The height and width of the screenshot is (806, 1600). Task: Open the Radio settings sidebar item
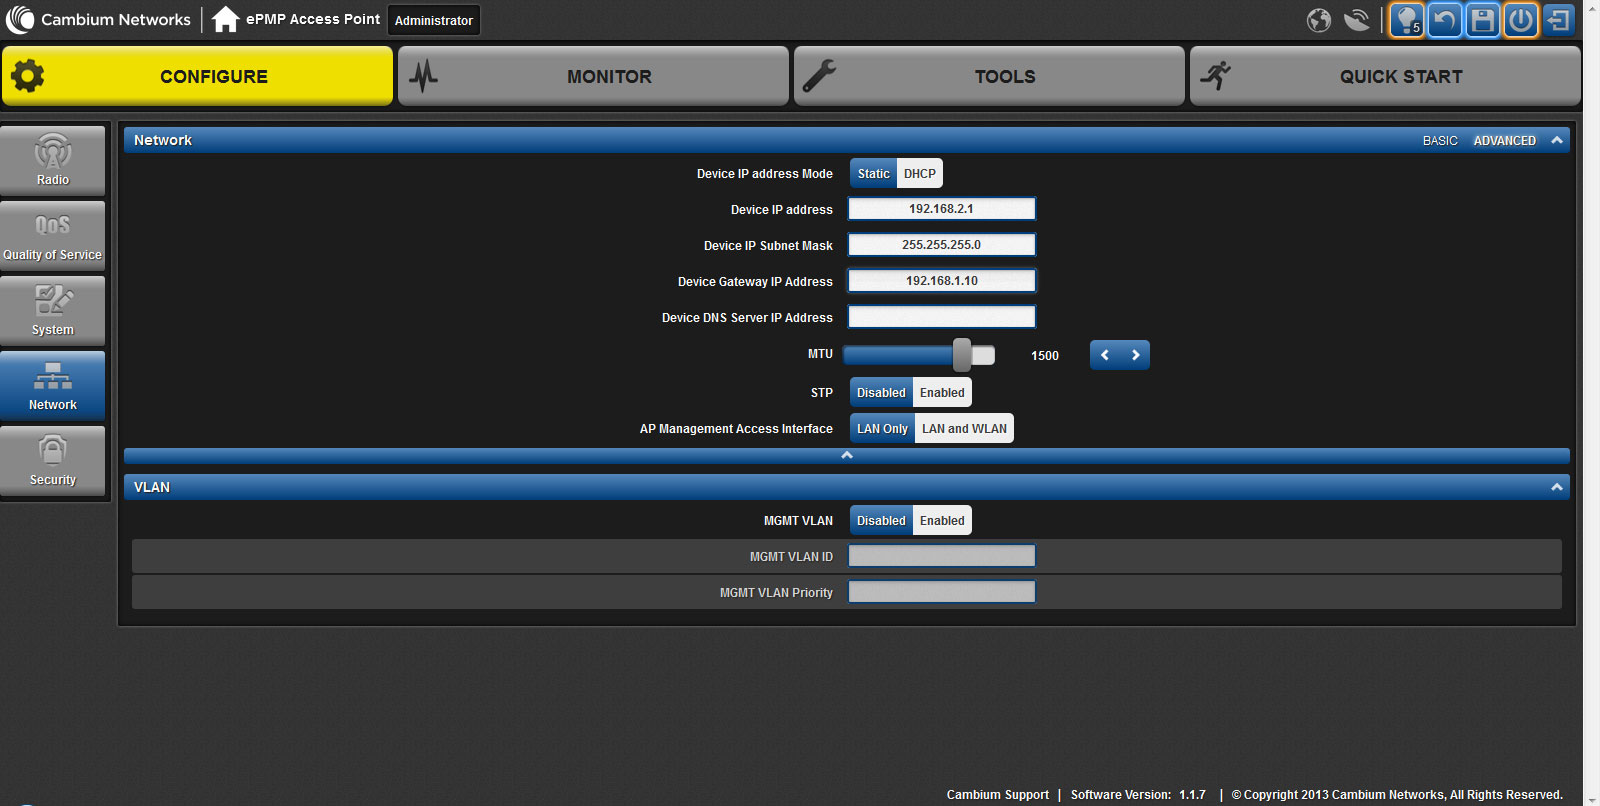pos(53,160)
